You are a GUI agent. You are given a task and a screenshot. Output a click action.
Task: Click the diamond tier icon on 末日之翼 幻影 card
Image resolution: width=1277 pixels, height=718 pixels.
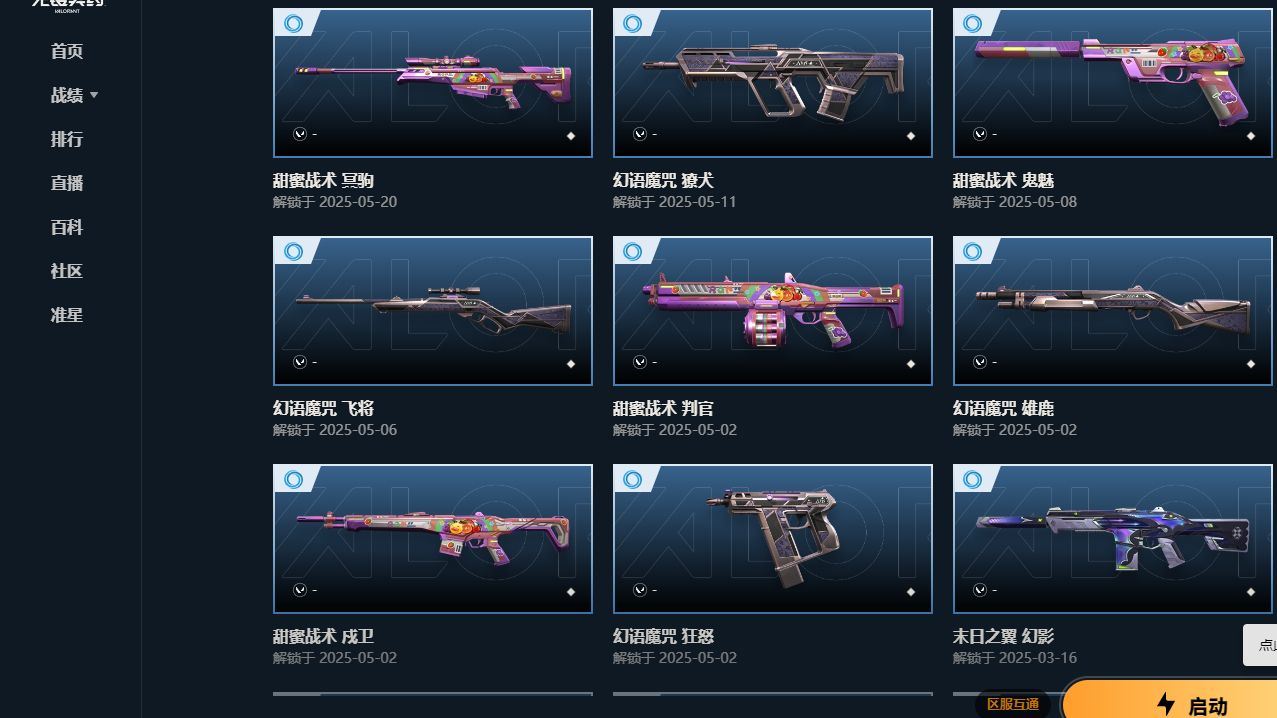1251,592
